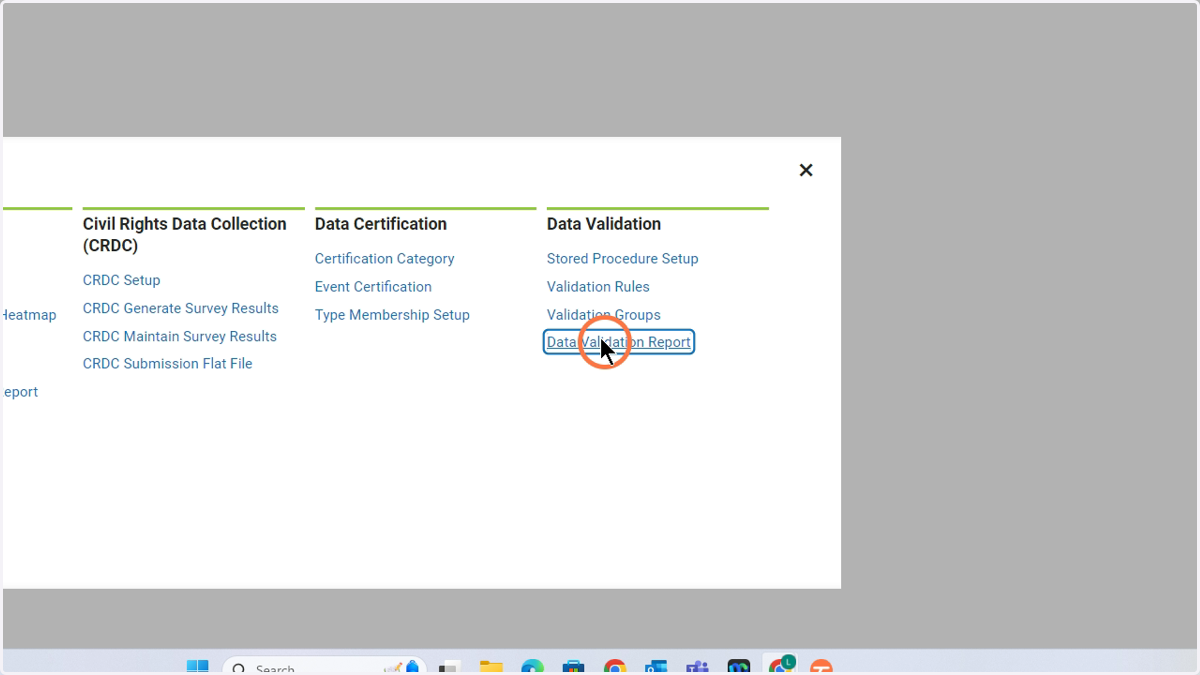The height and width of the screenshot is (675, 1200).
Task: Click the Data Validation section heading
Action: 604,224
